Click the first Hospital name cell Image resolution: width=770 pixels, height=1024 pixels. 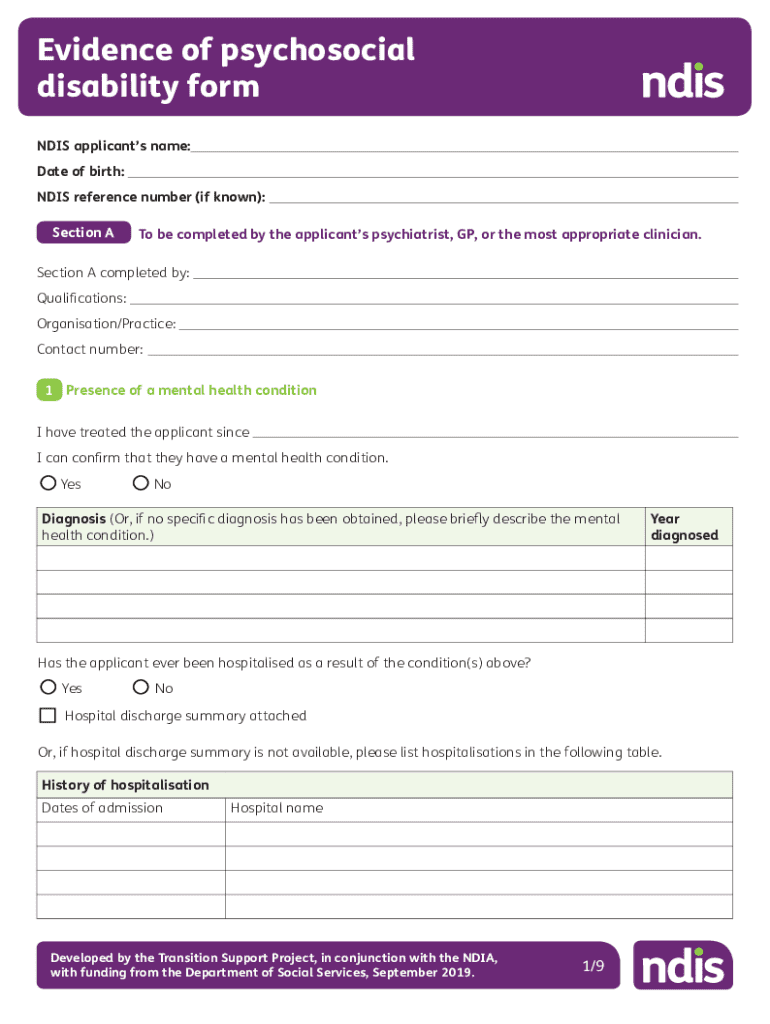(478, 834)
